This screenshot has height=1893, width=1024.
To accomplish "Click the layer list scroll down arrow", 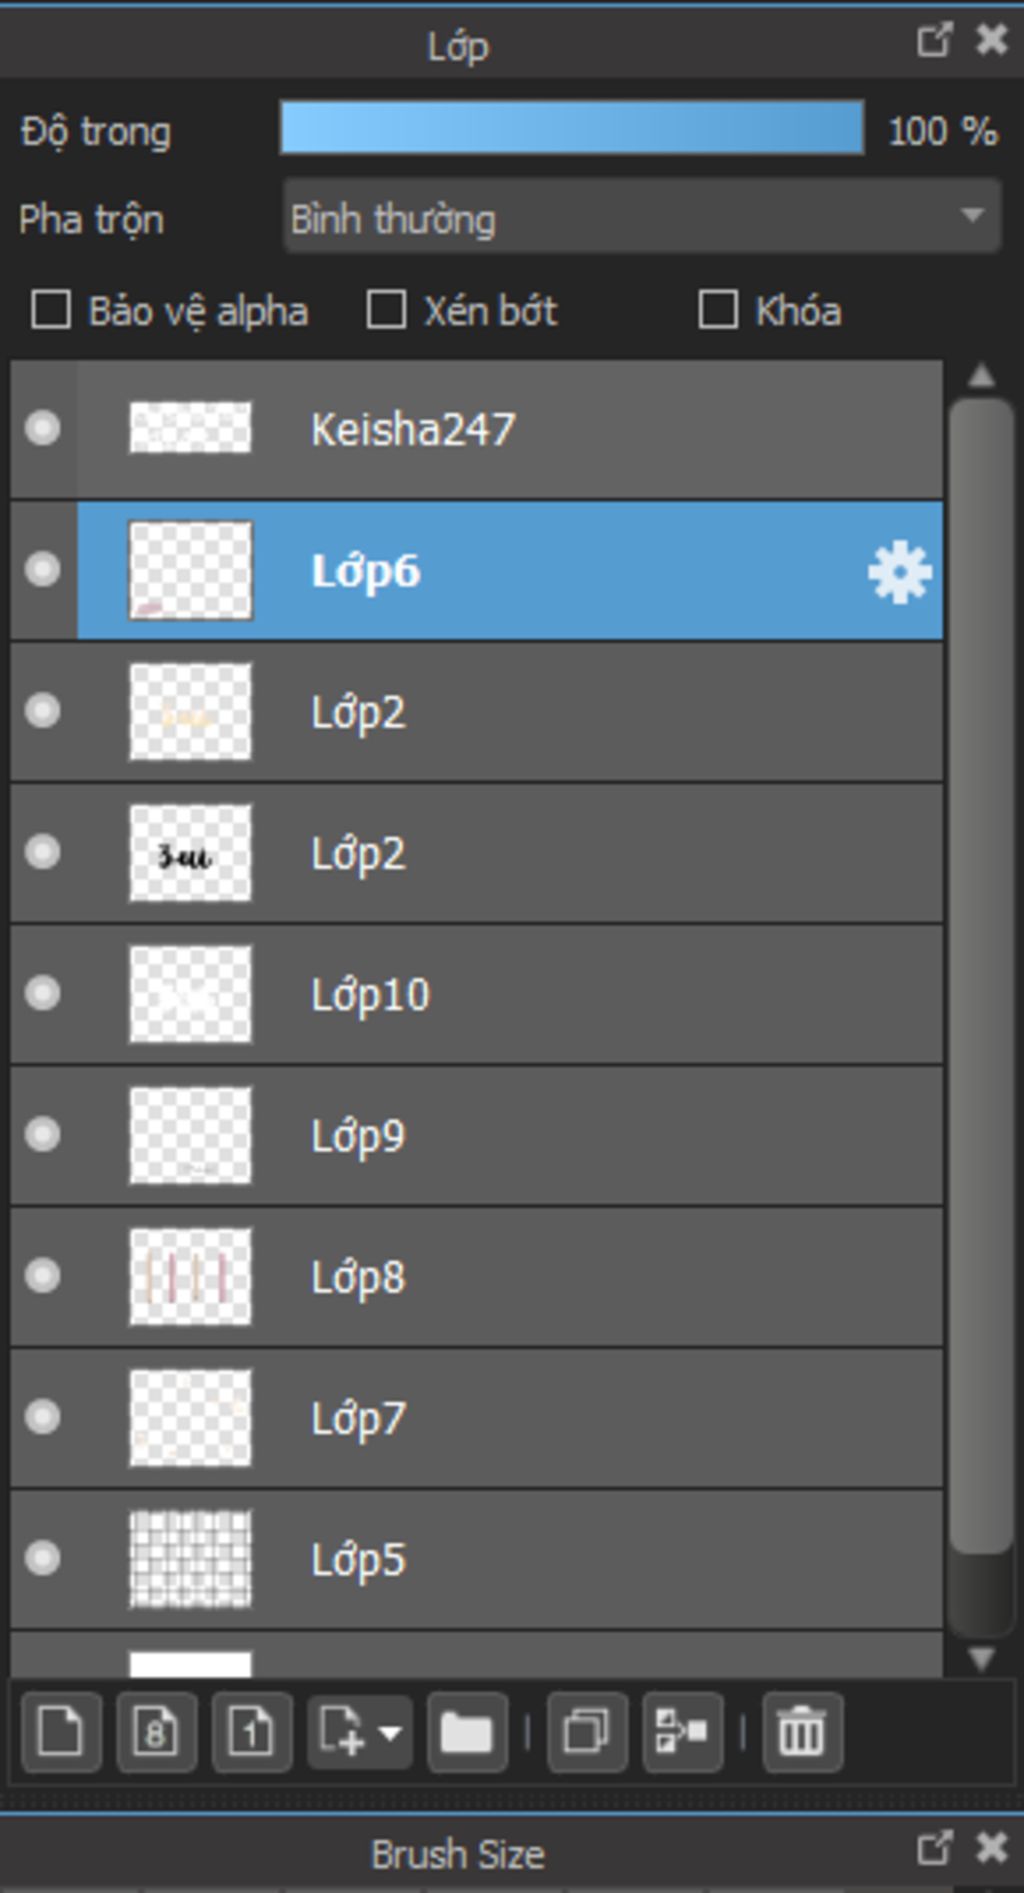I will (x=982, y=1660).
